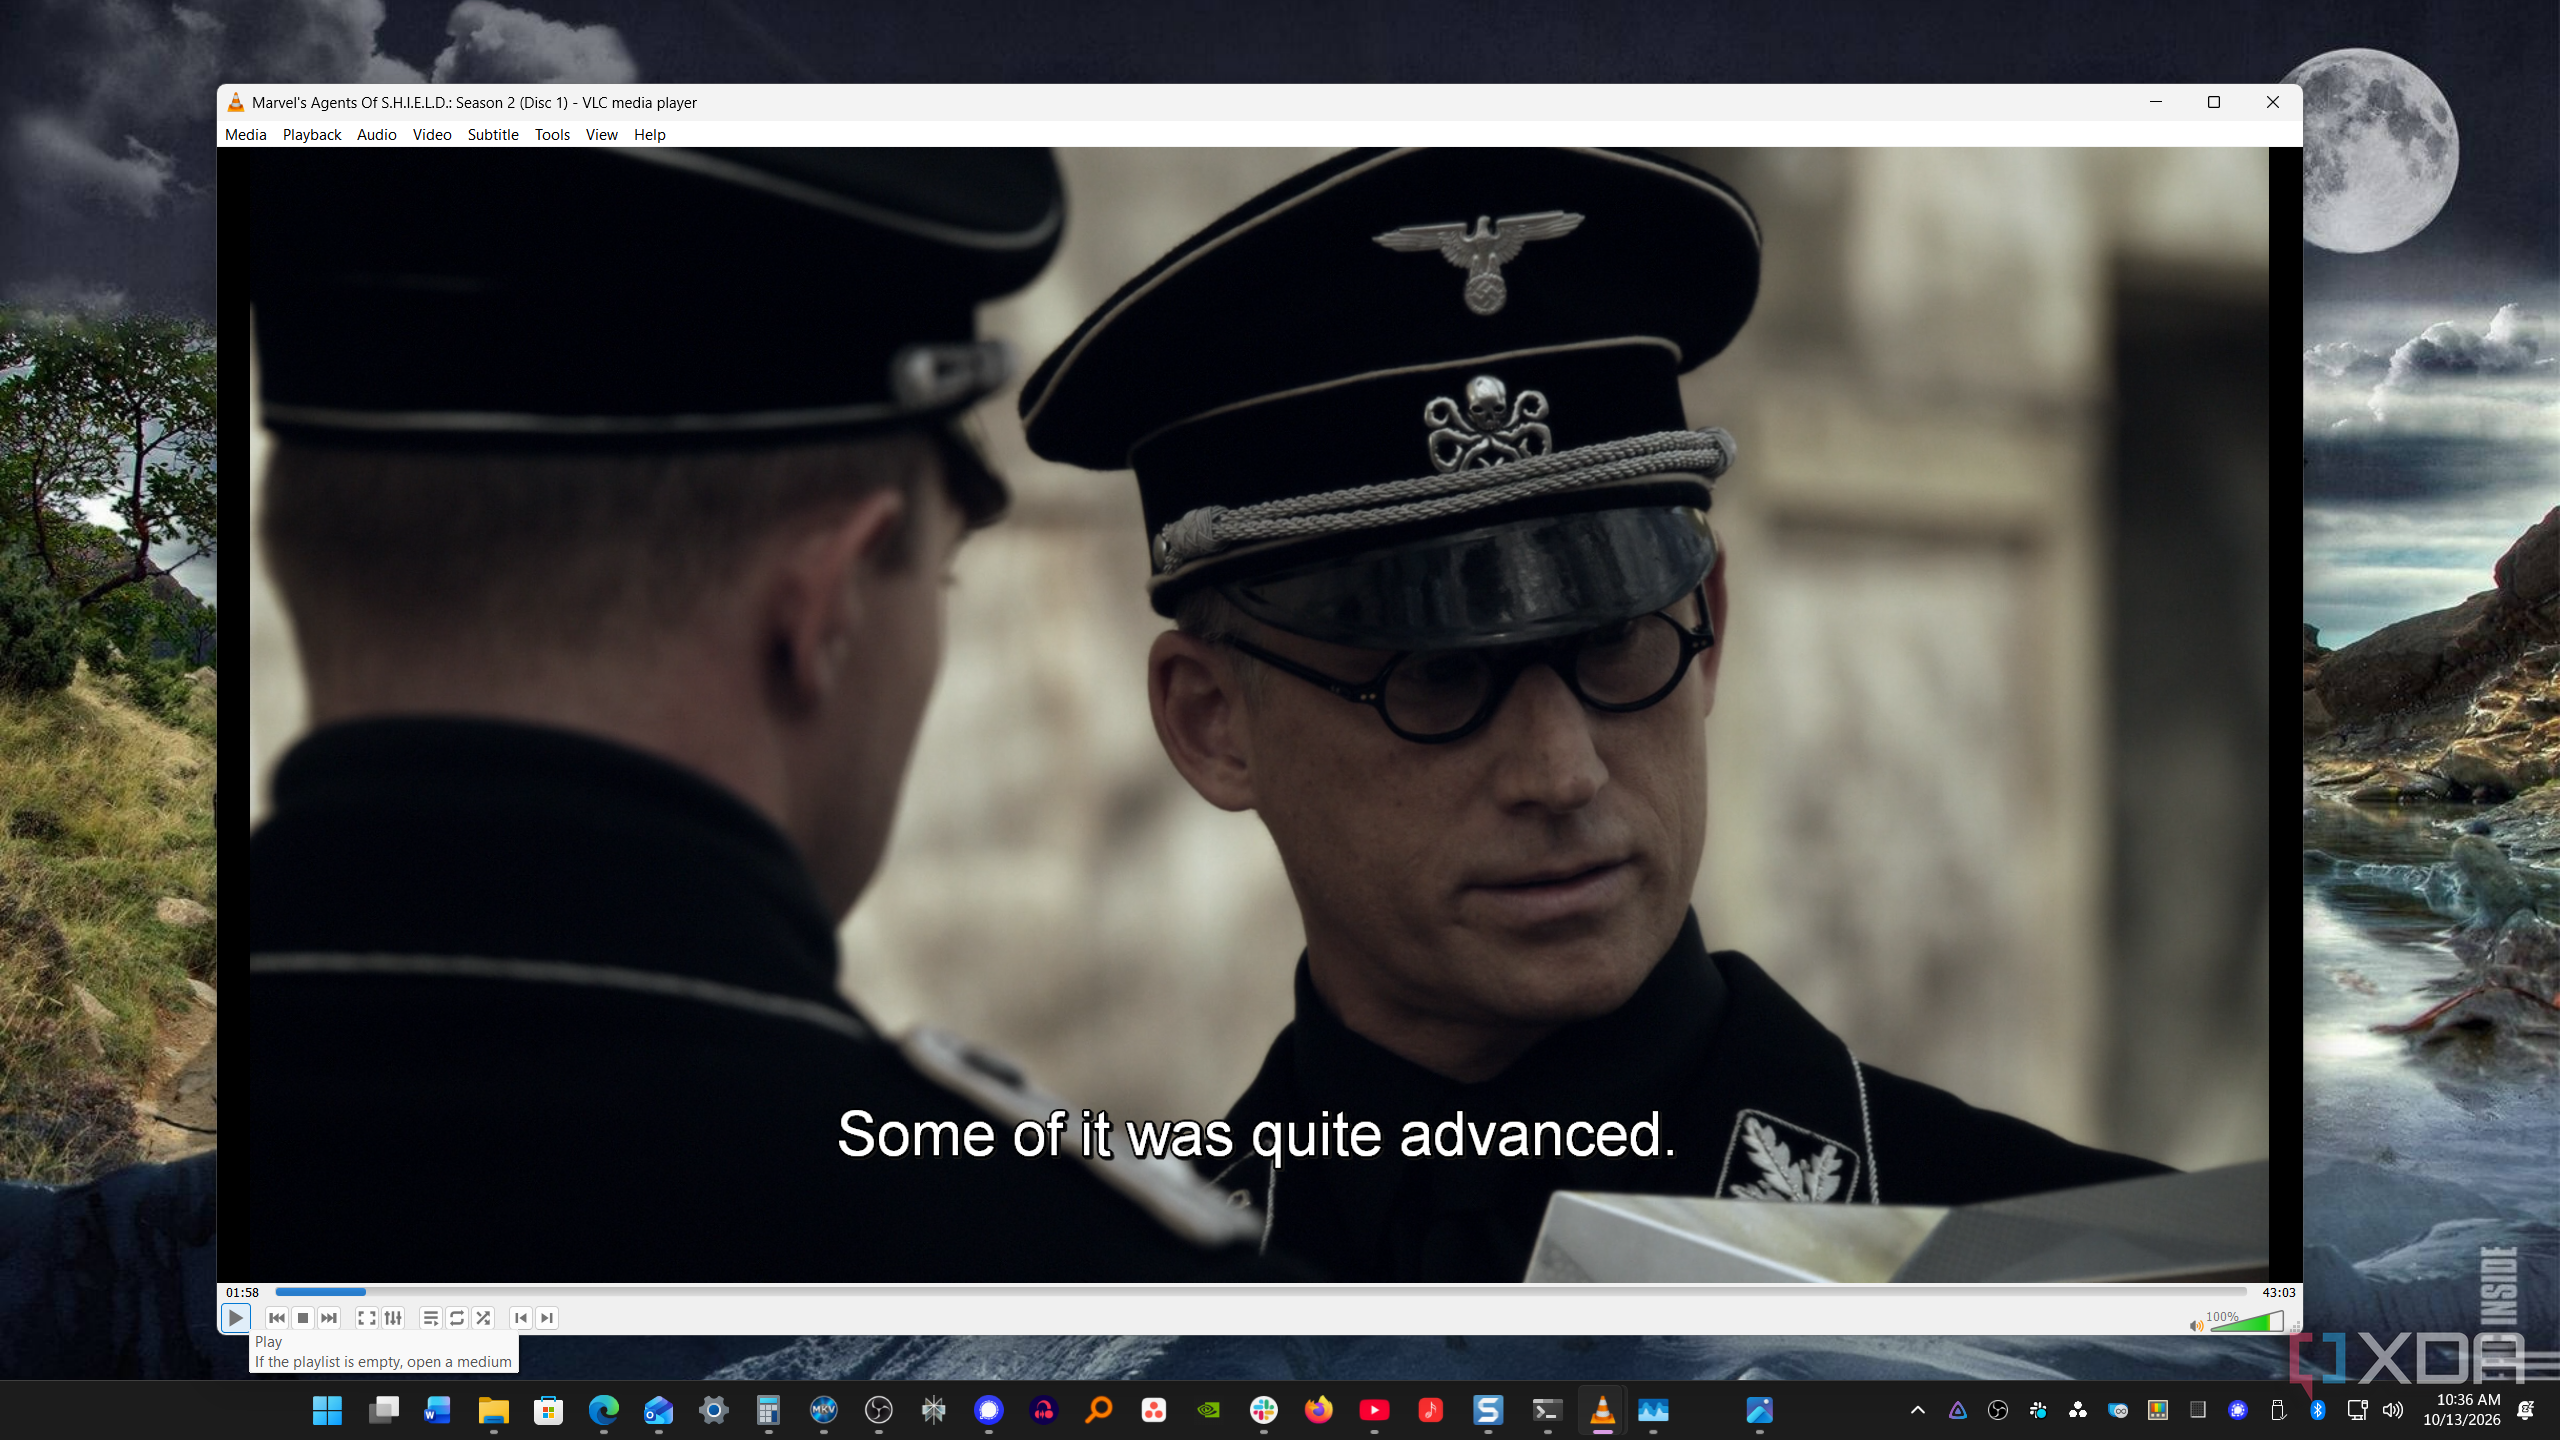Click the Safely Remove Hardware USB tray icon
The image size is (2560, 1440).
(2278, 1410)
